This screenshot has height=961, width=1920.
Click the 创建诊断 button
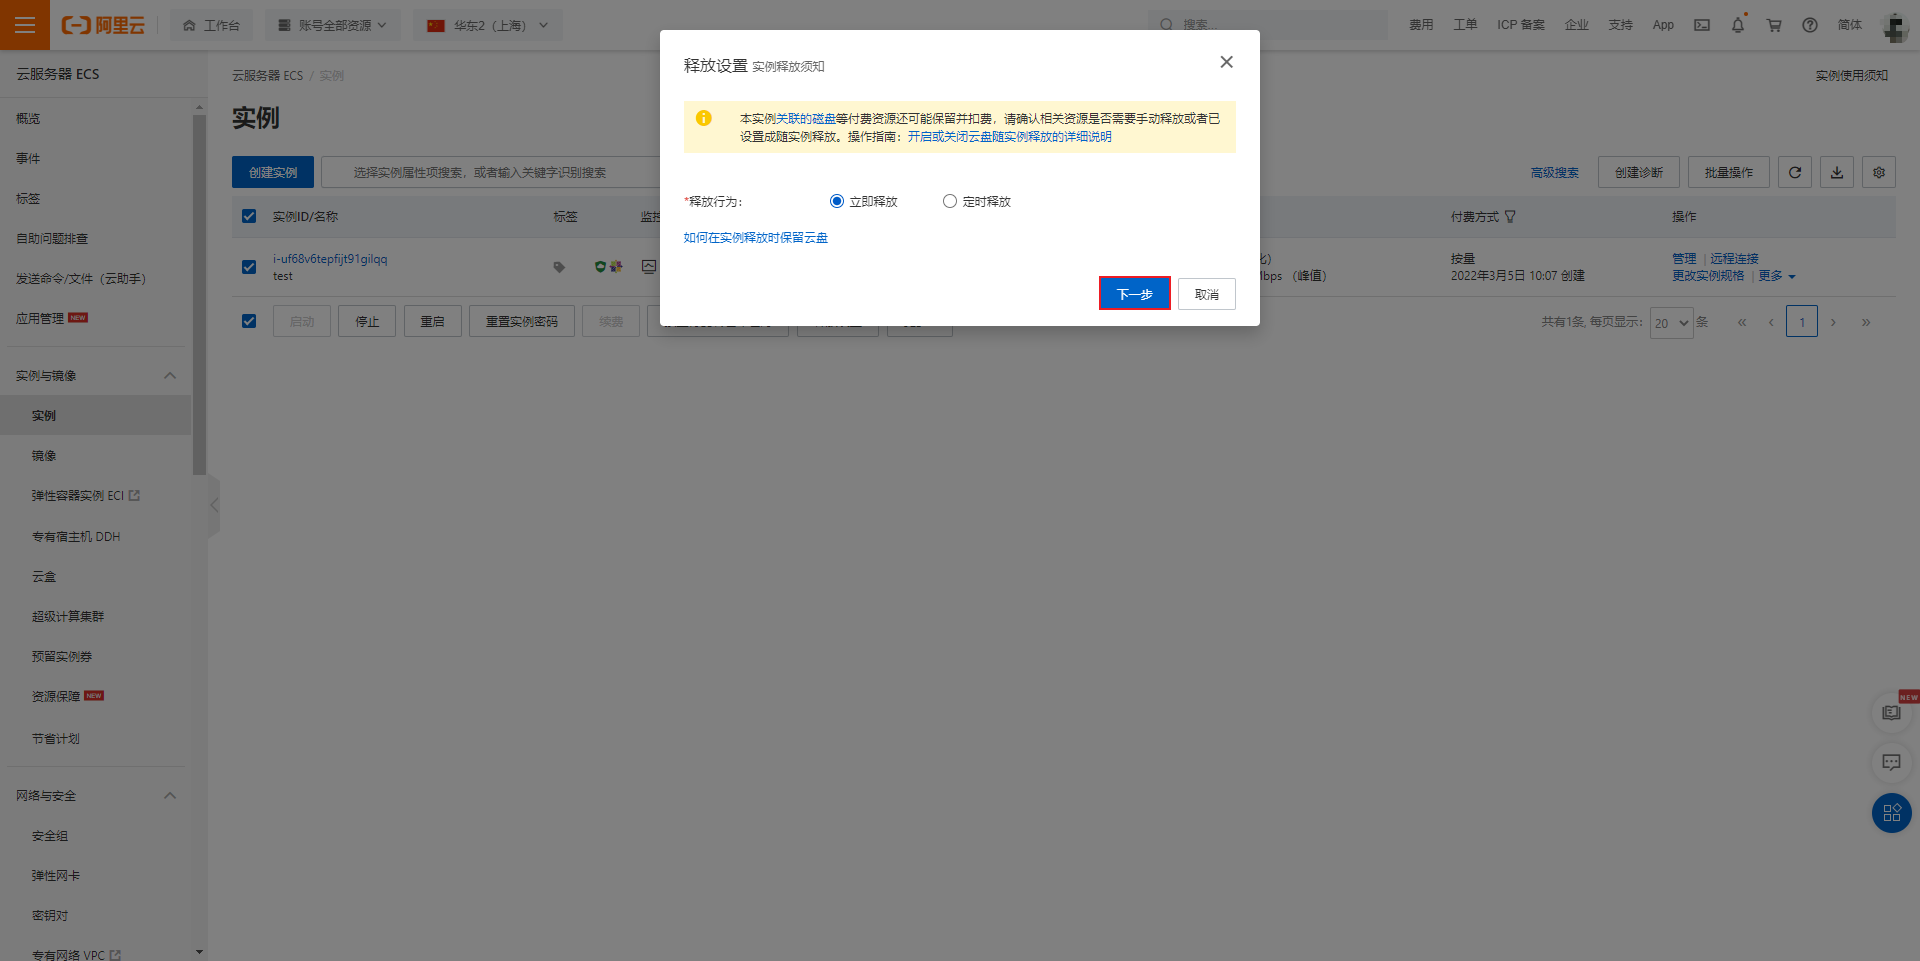click(1639, 172)
